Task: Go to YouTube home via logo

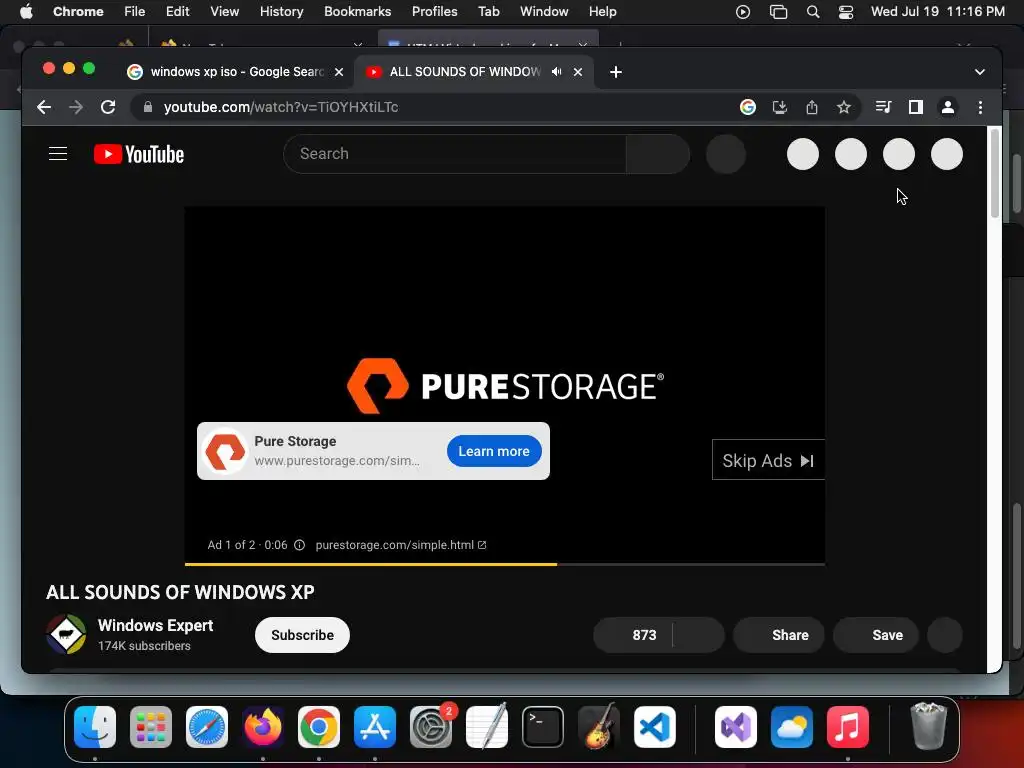Action: pyautogui.click(x=139, y=154)
